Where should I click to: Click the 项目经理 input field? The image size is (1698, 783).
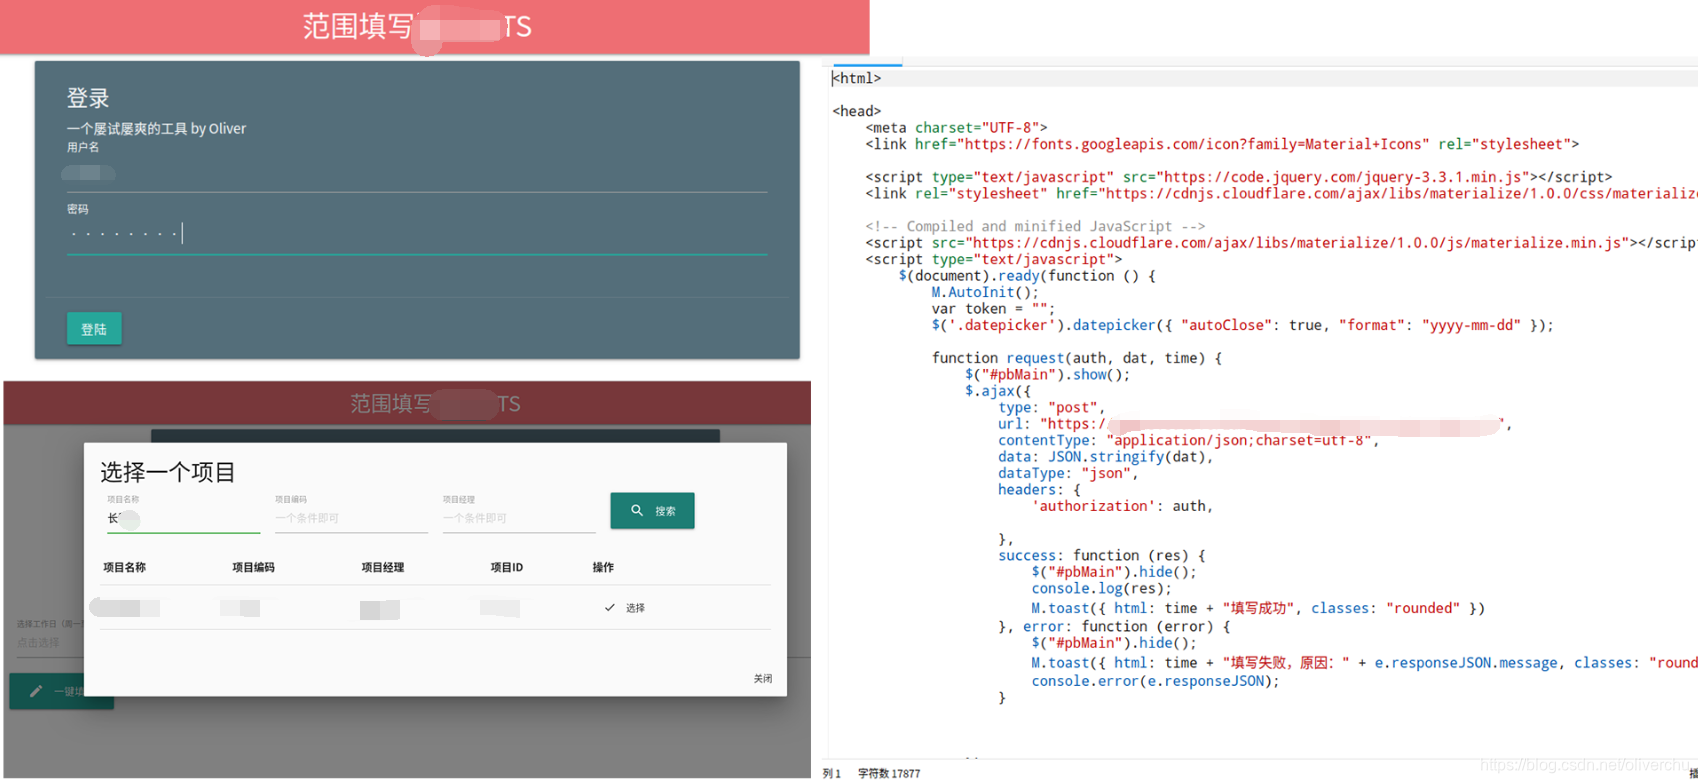click(x=519, y=518)
